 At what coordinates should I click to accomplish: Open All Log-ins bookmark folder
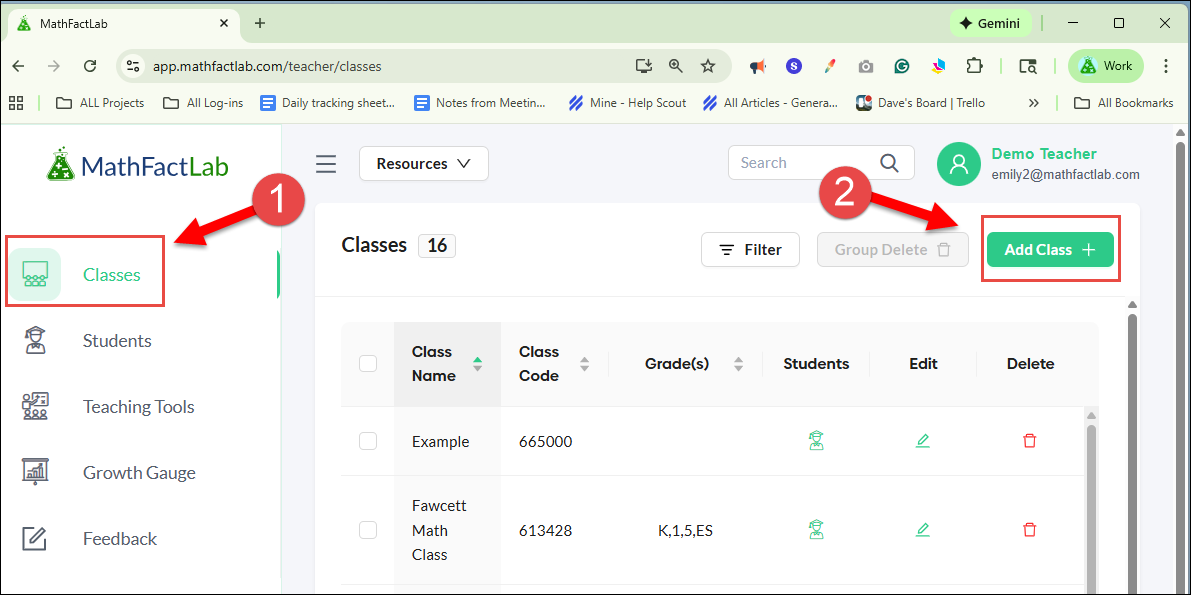203,103
